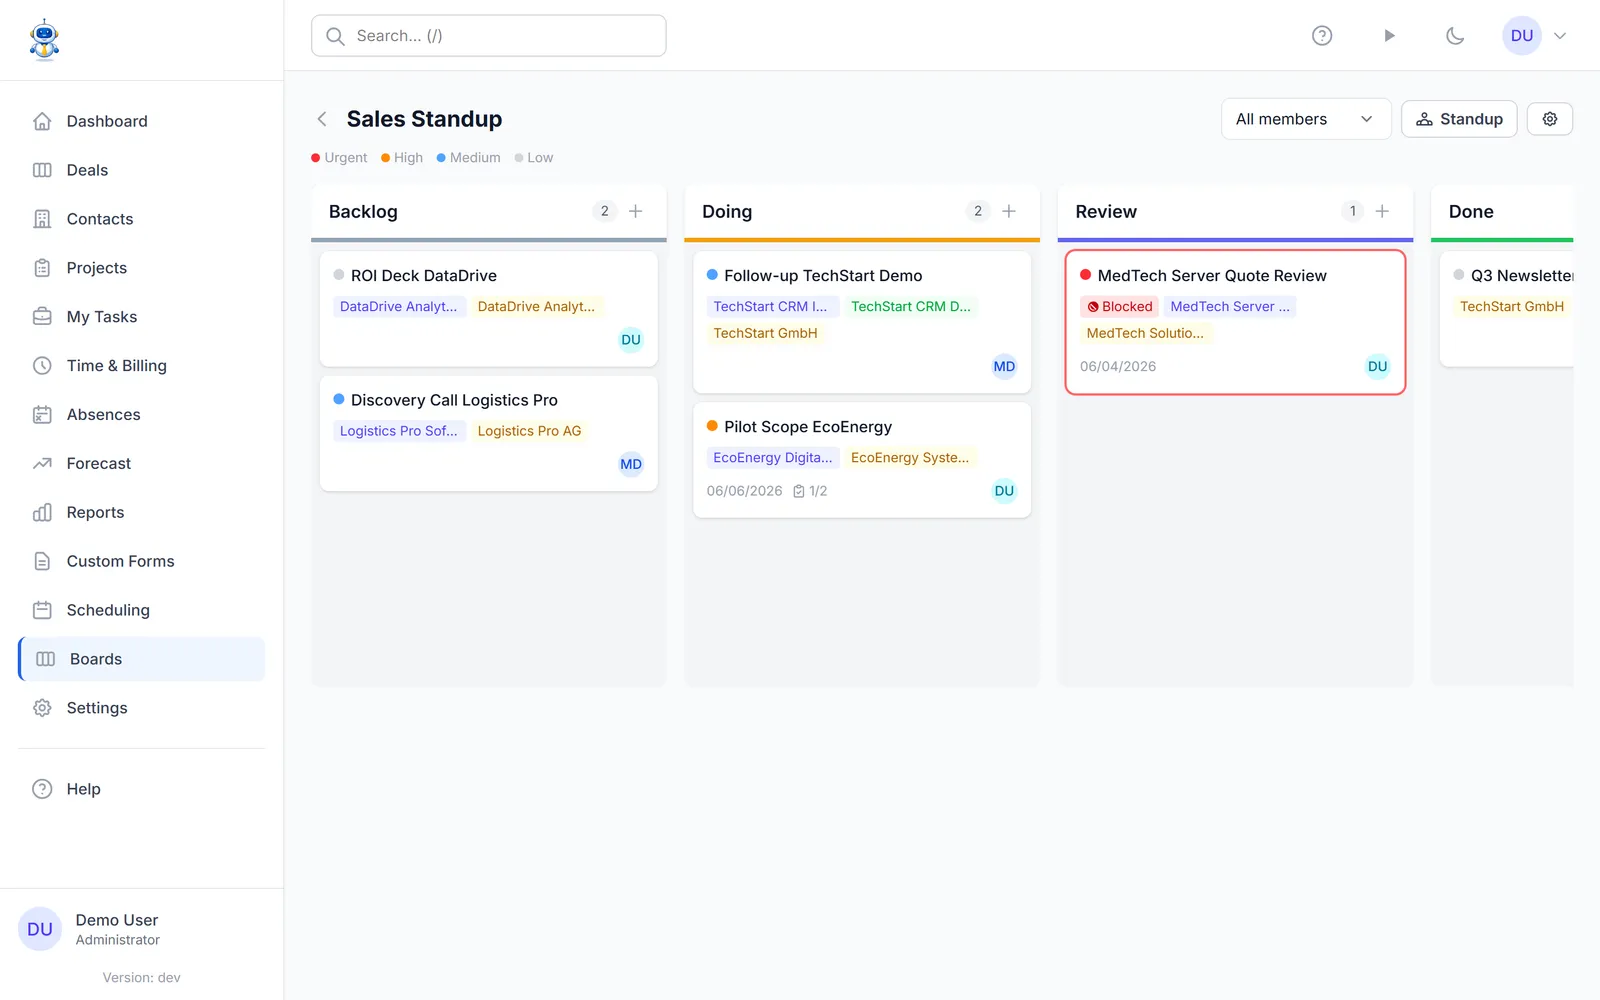Open the Pilot Scope EcoEnergy card
The image size is (1600, 1000).
pyautogui.click(x=862, y=460)
